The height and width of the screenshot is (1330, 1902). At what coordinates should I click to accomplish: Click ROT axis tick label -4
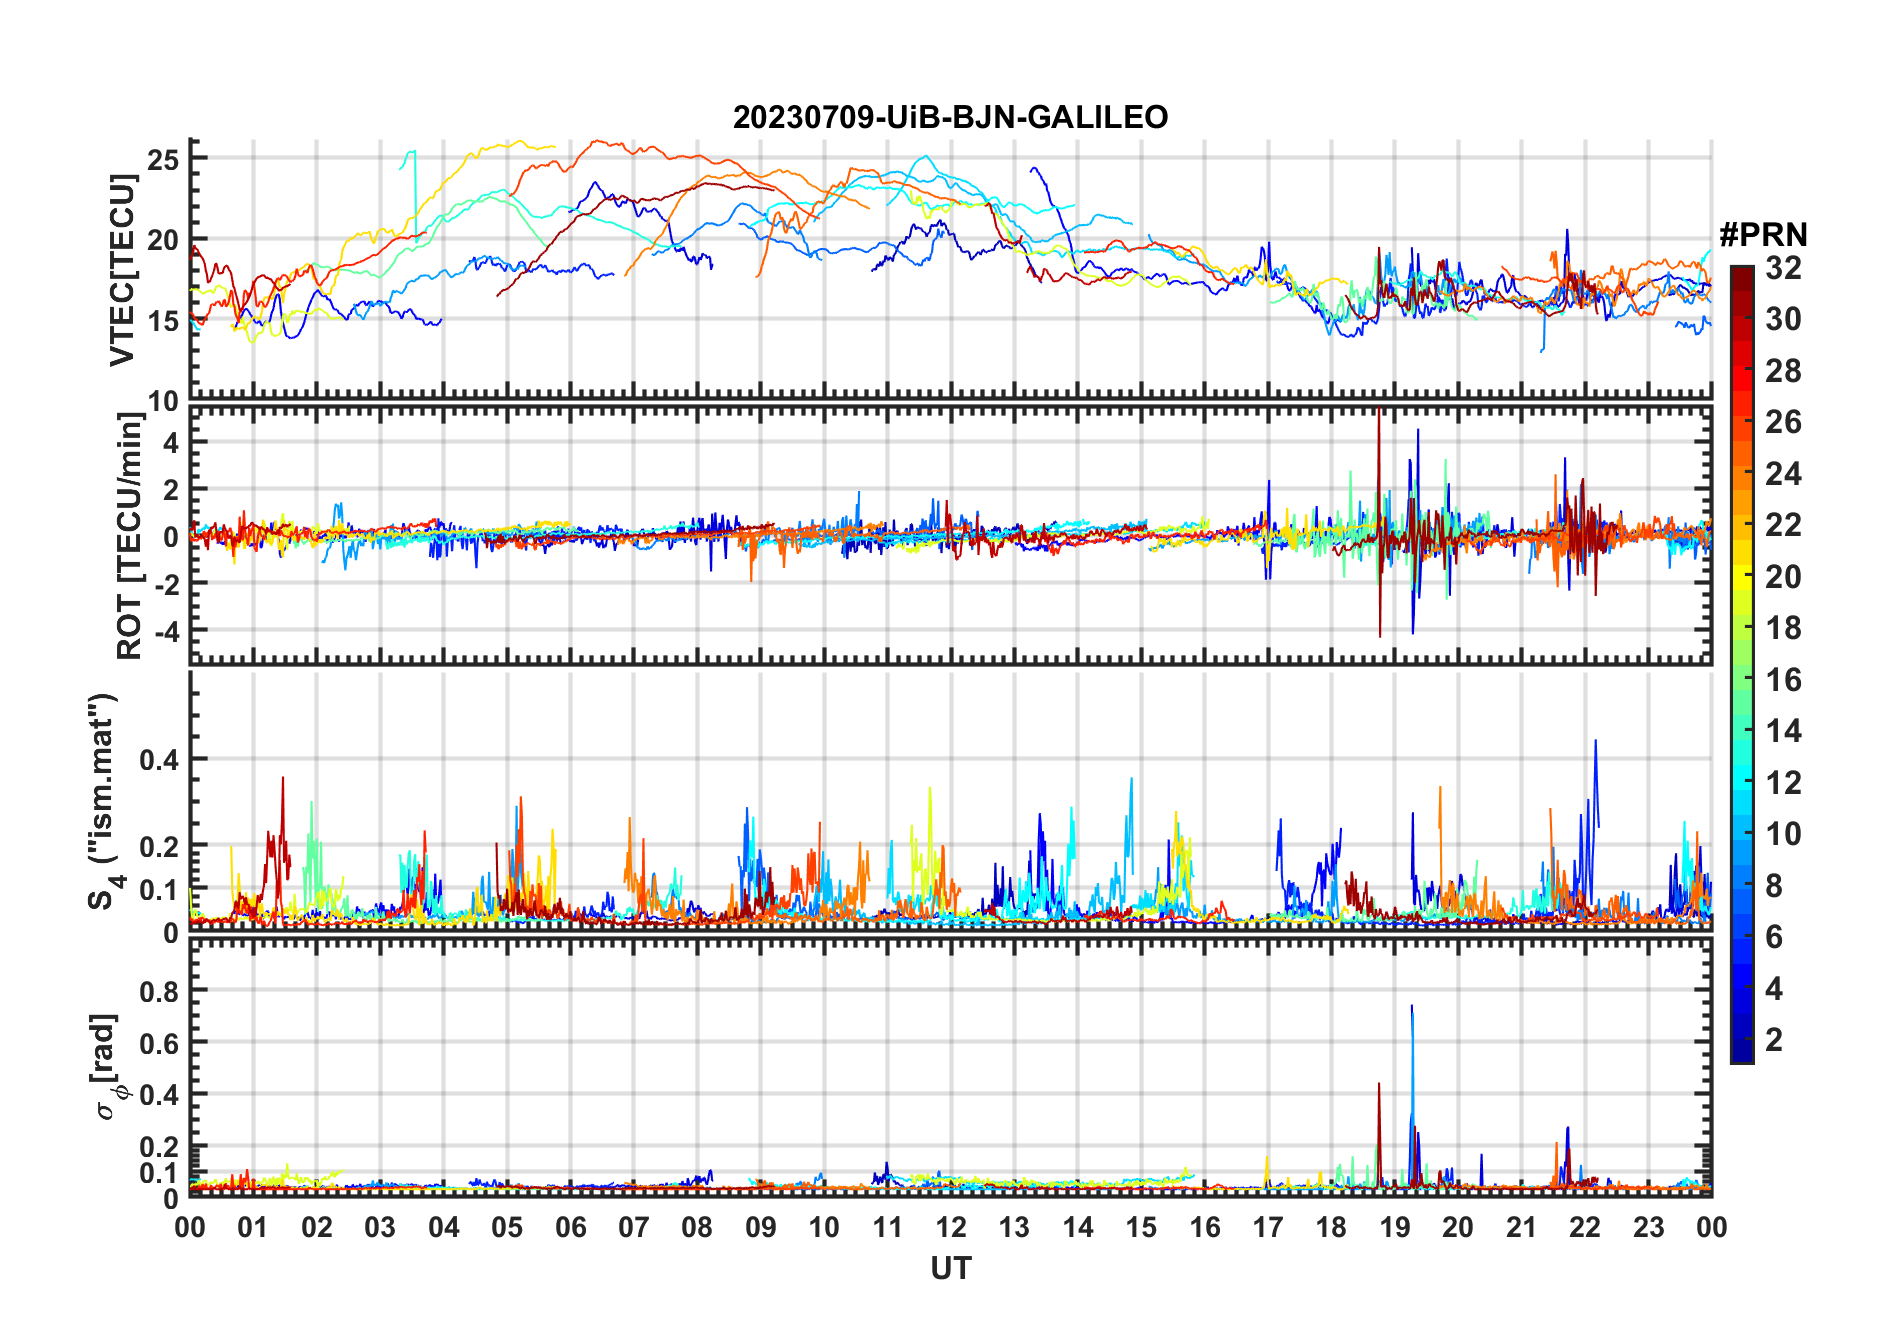166,631
